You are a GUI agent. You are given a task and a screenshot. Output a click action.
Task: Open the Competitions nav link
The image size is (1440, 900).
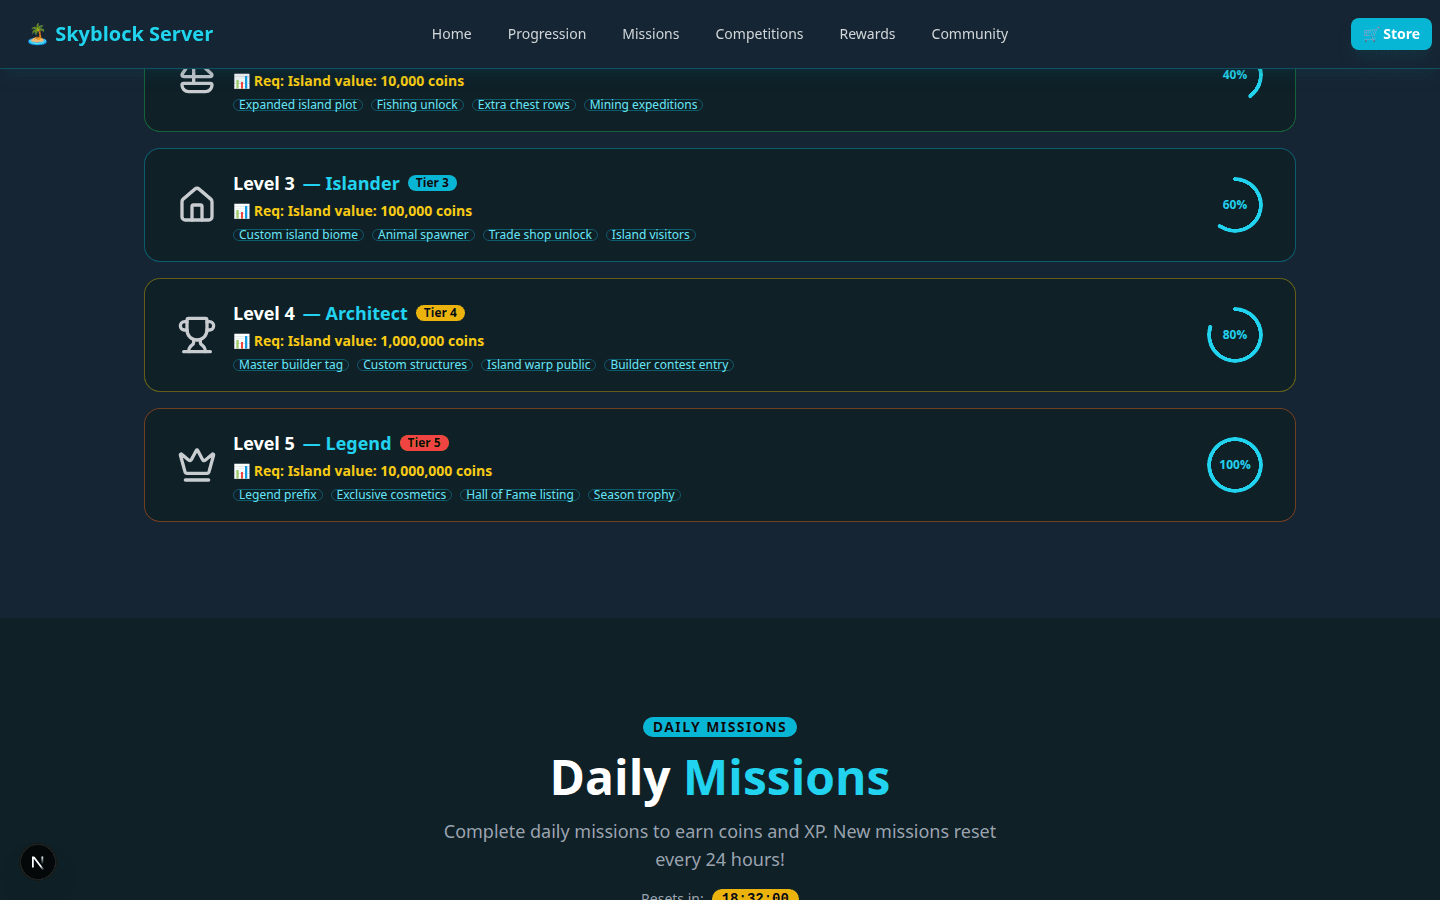click(x=759, y=34)
